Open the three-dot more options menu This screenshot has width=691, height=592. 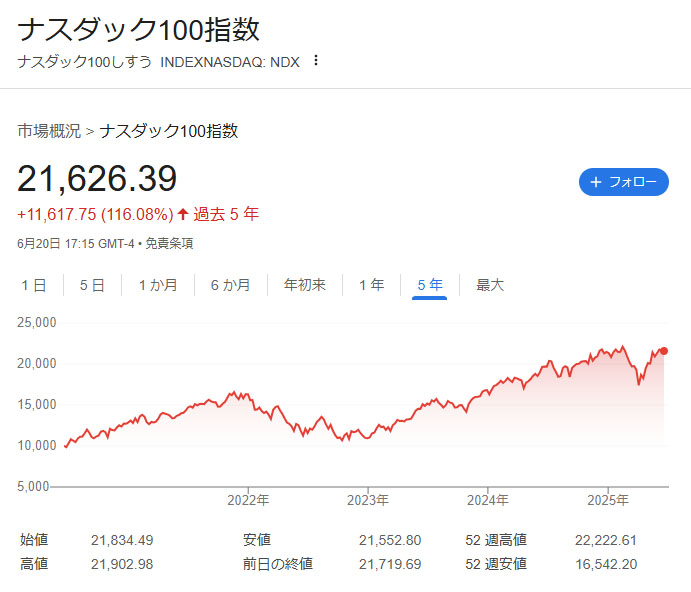[x=316, y=60]
